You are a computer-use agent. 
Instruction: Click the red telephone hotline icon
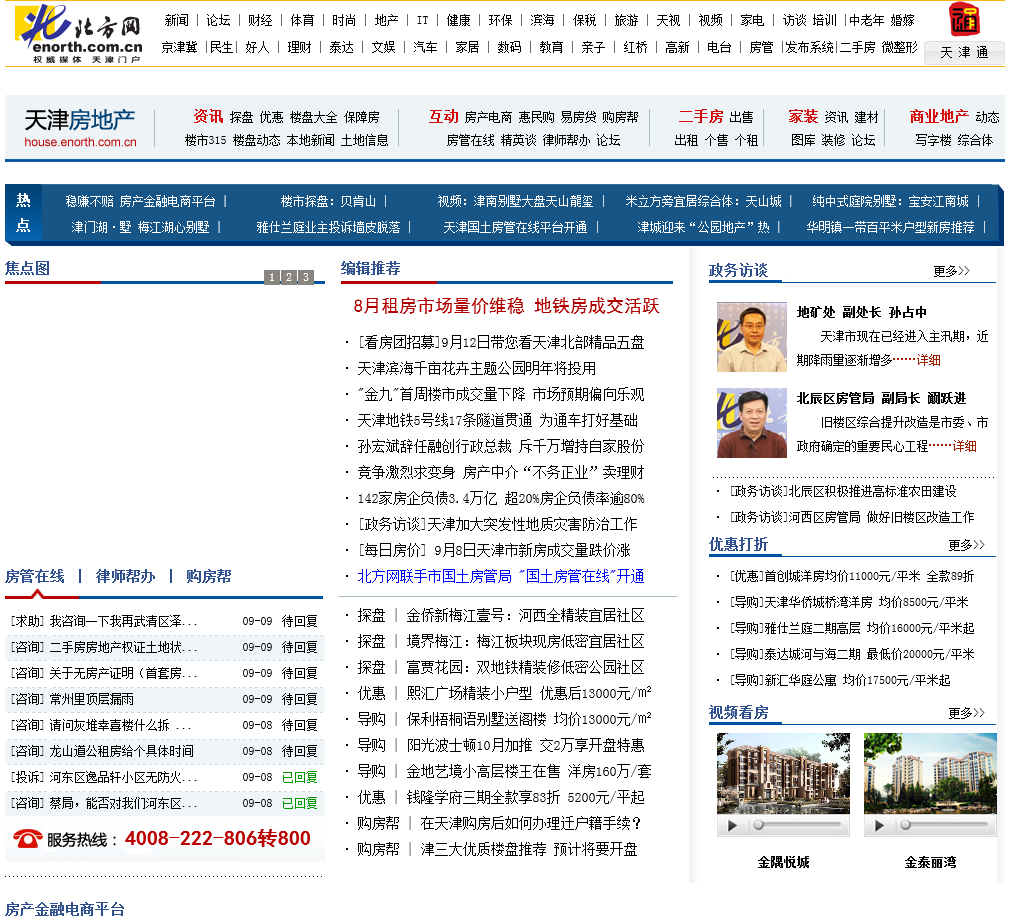(x=27, y=838)
